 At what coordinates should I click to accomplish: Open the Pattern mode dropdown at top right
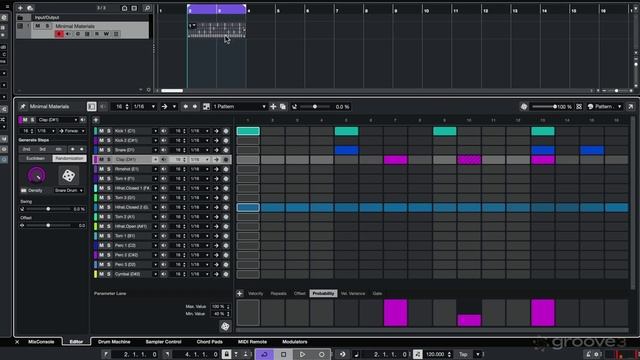point(604,107)
